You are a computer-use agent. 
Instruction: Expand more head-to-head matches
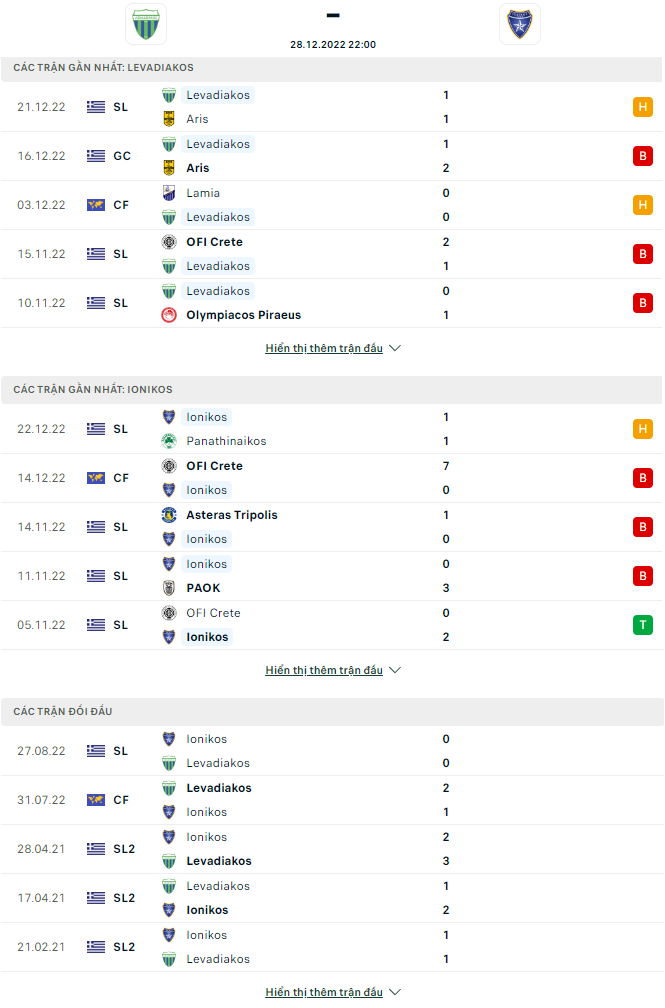click(x=332, y=993)
